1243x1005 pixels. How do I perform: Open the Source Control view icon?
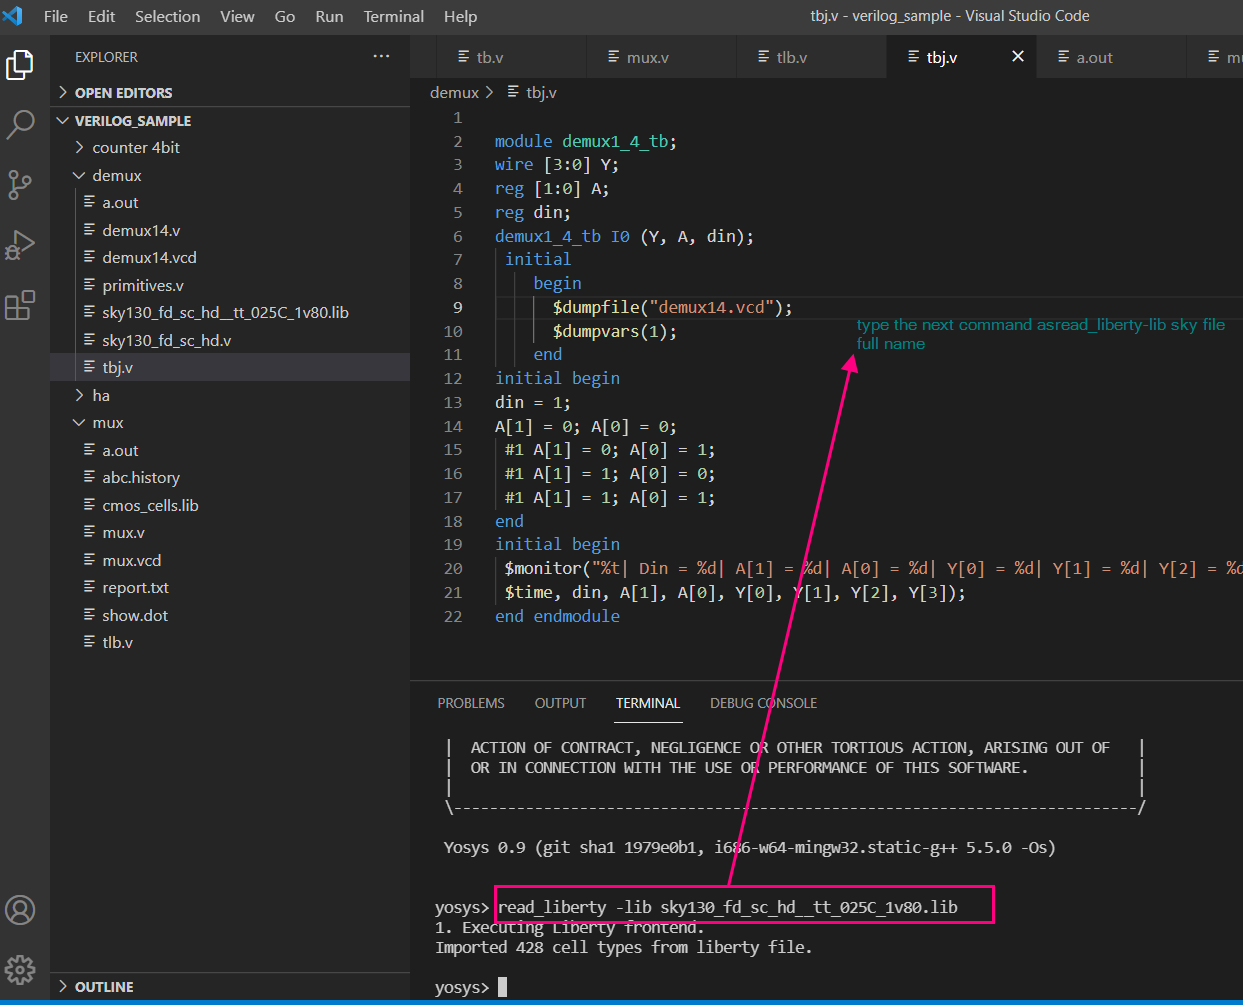point(20,185)
